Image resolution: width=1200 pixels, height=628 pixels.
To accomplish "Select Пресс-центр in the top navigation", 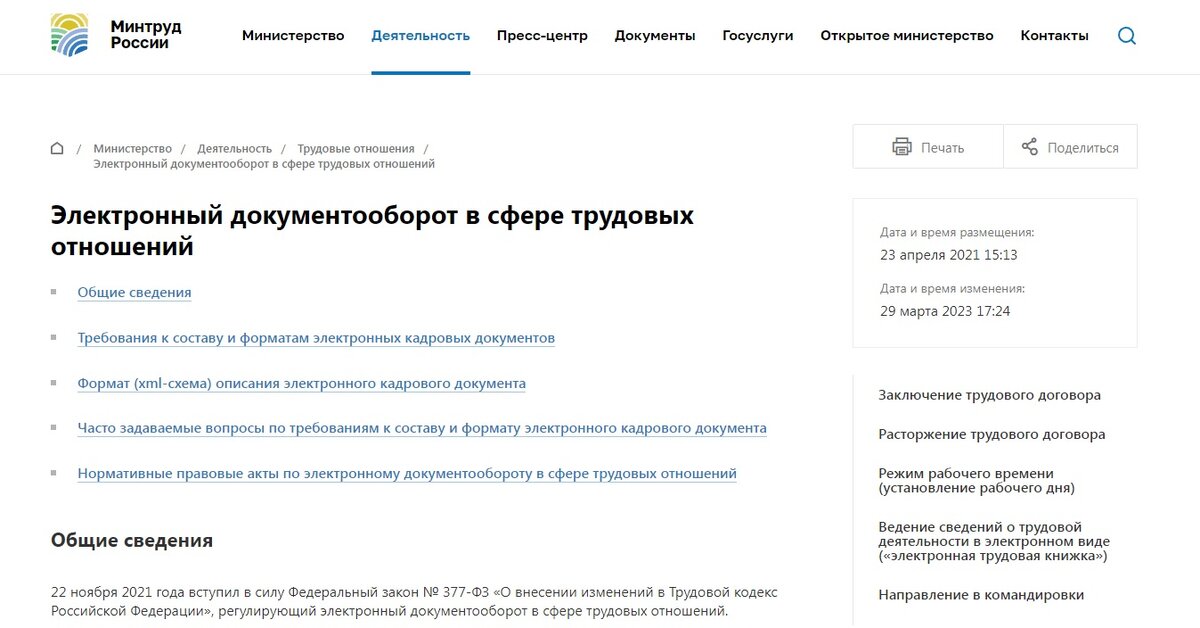I will pos(542,35).
